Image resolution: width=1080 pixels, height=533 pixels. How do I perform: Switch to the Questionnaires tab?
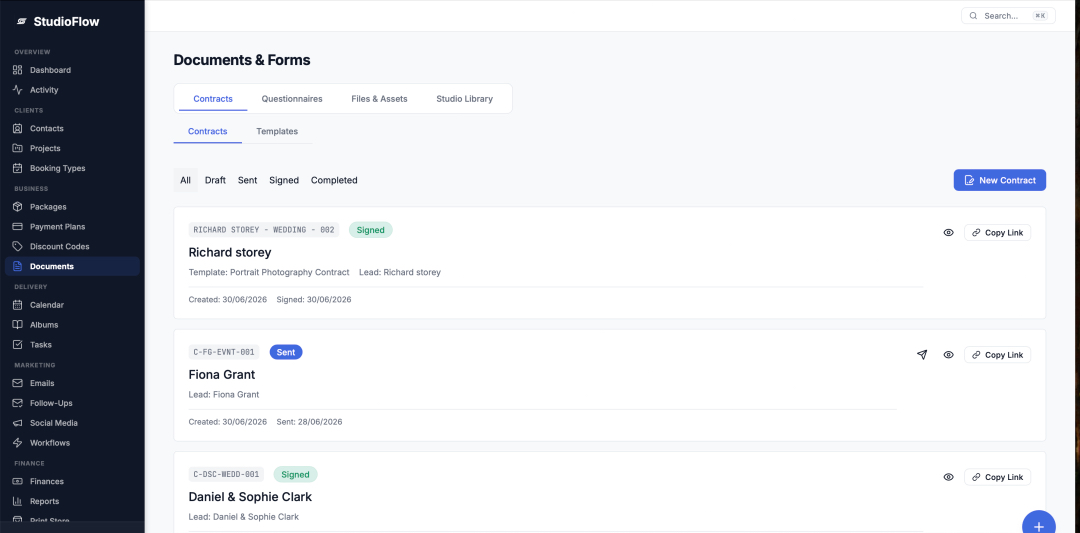click(x=292, y=98)
